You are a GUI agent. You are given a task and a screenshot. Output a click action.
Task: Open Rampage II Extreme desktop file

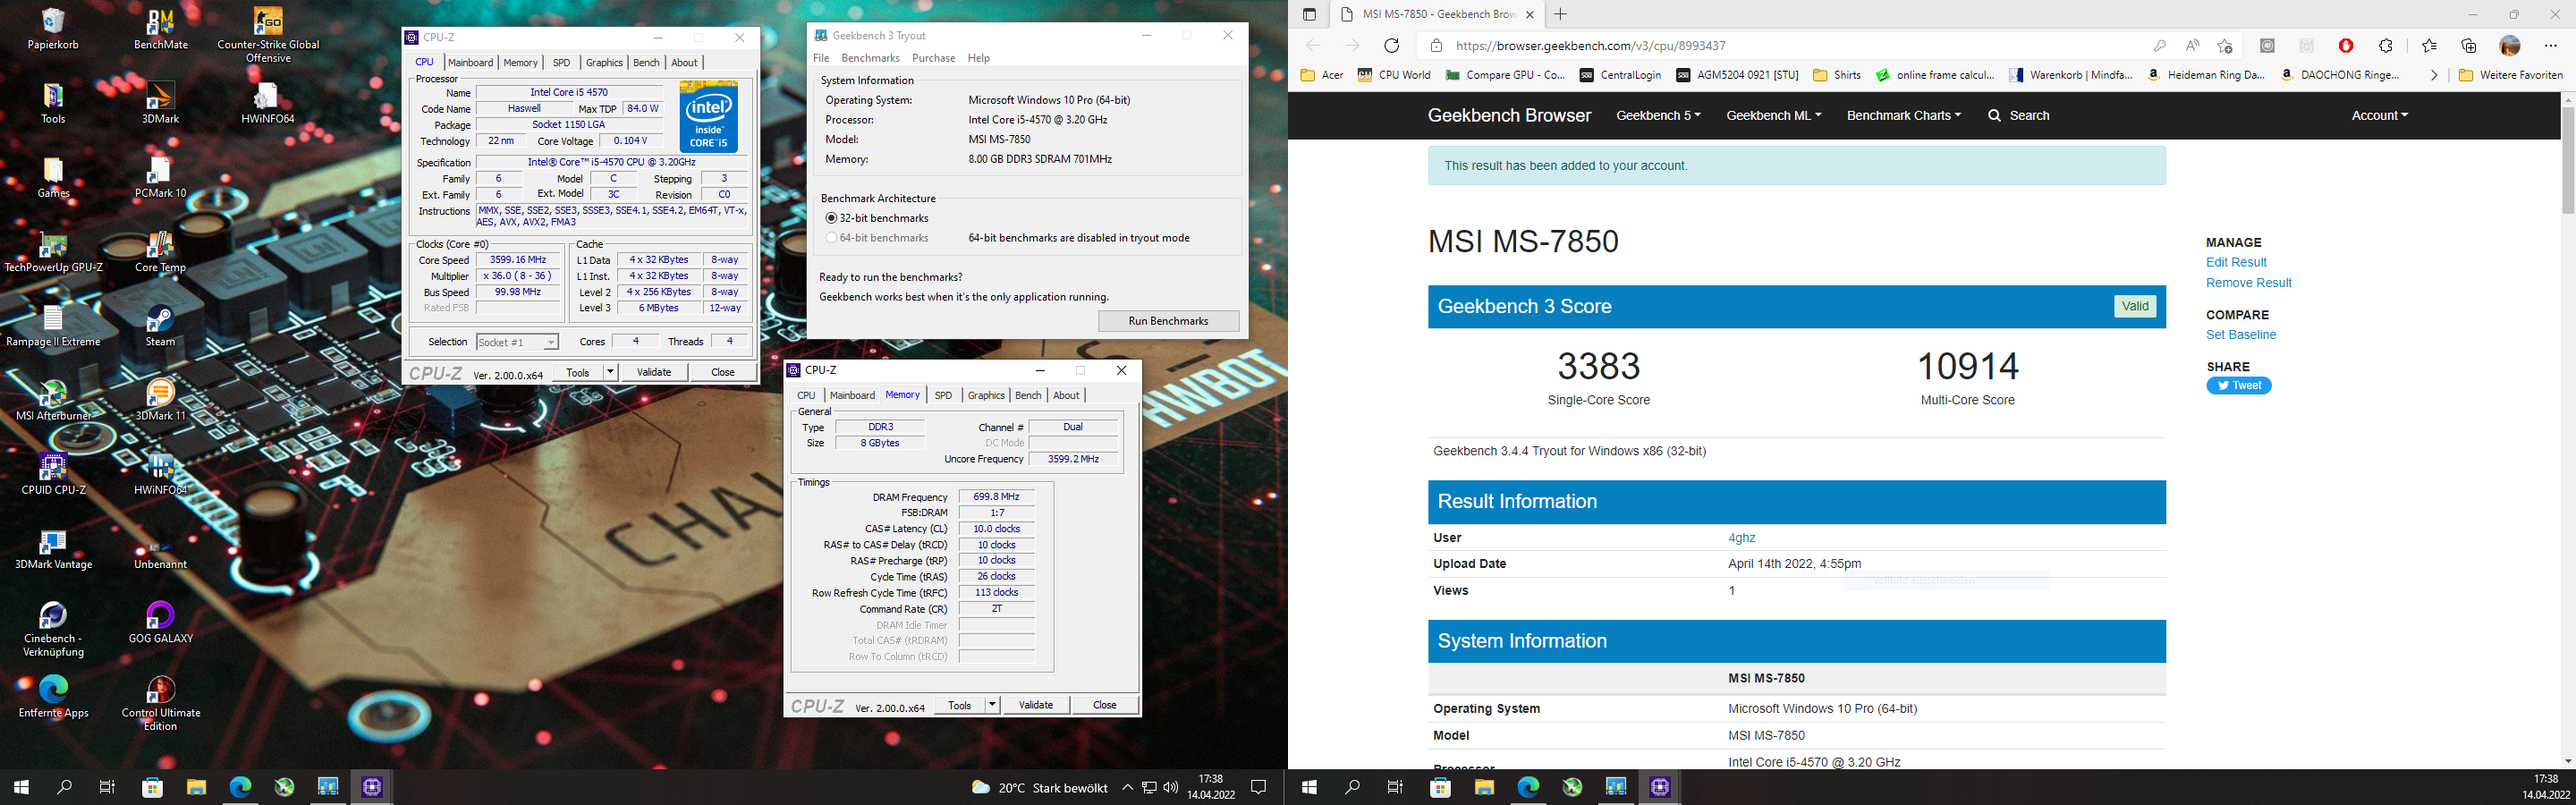53,326
